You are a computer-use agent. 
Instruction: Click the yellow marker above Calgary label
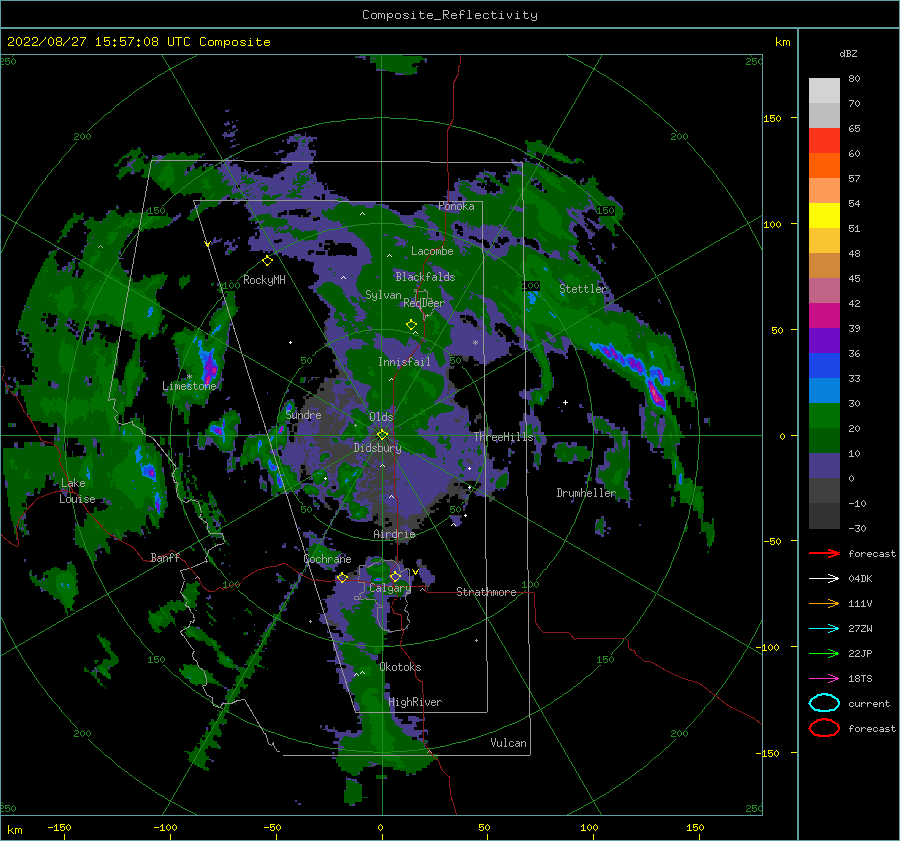[x=395, y=576]
